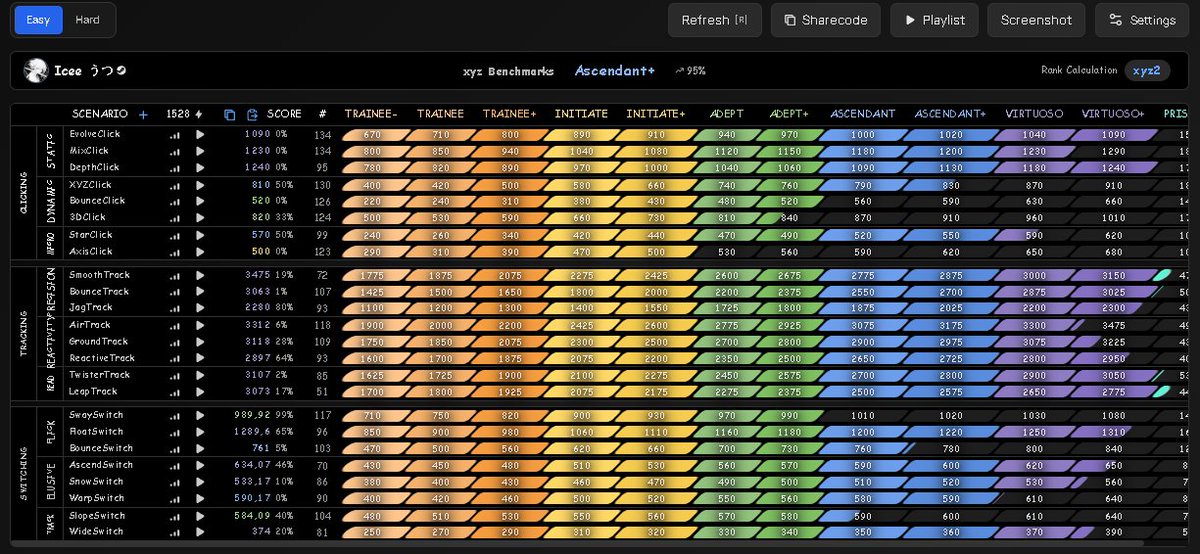Click the SCENARIO column header
Image resolution: width=1200 pixels, height=554 pixels.
[x=100, y=114]
